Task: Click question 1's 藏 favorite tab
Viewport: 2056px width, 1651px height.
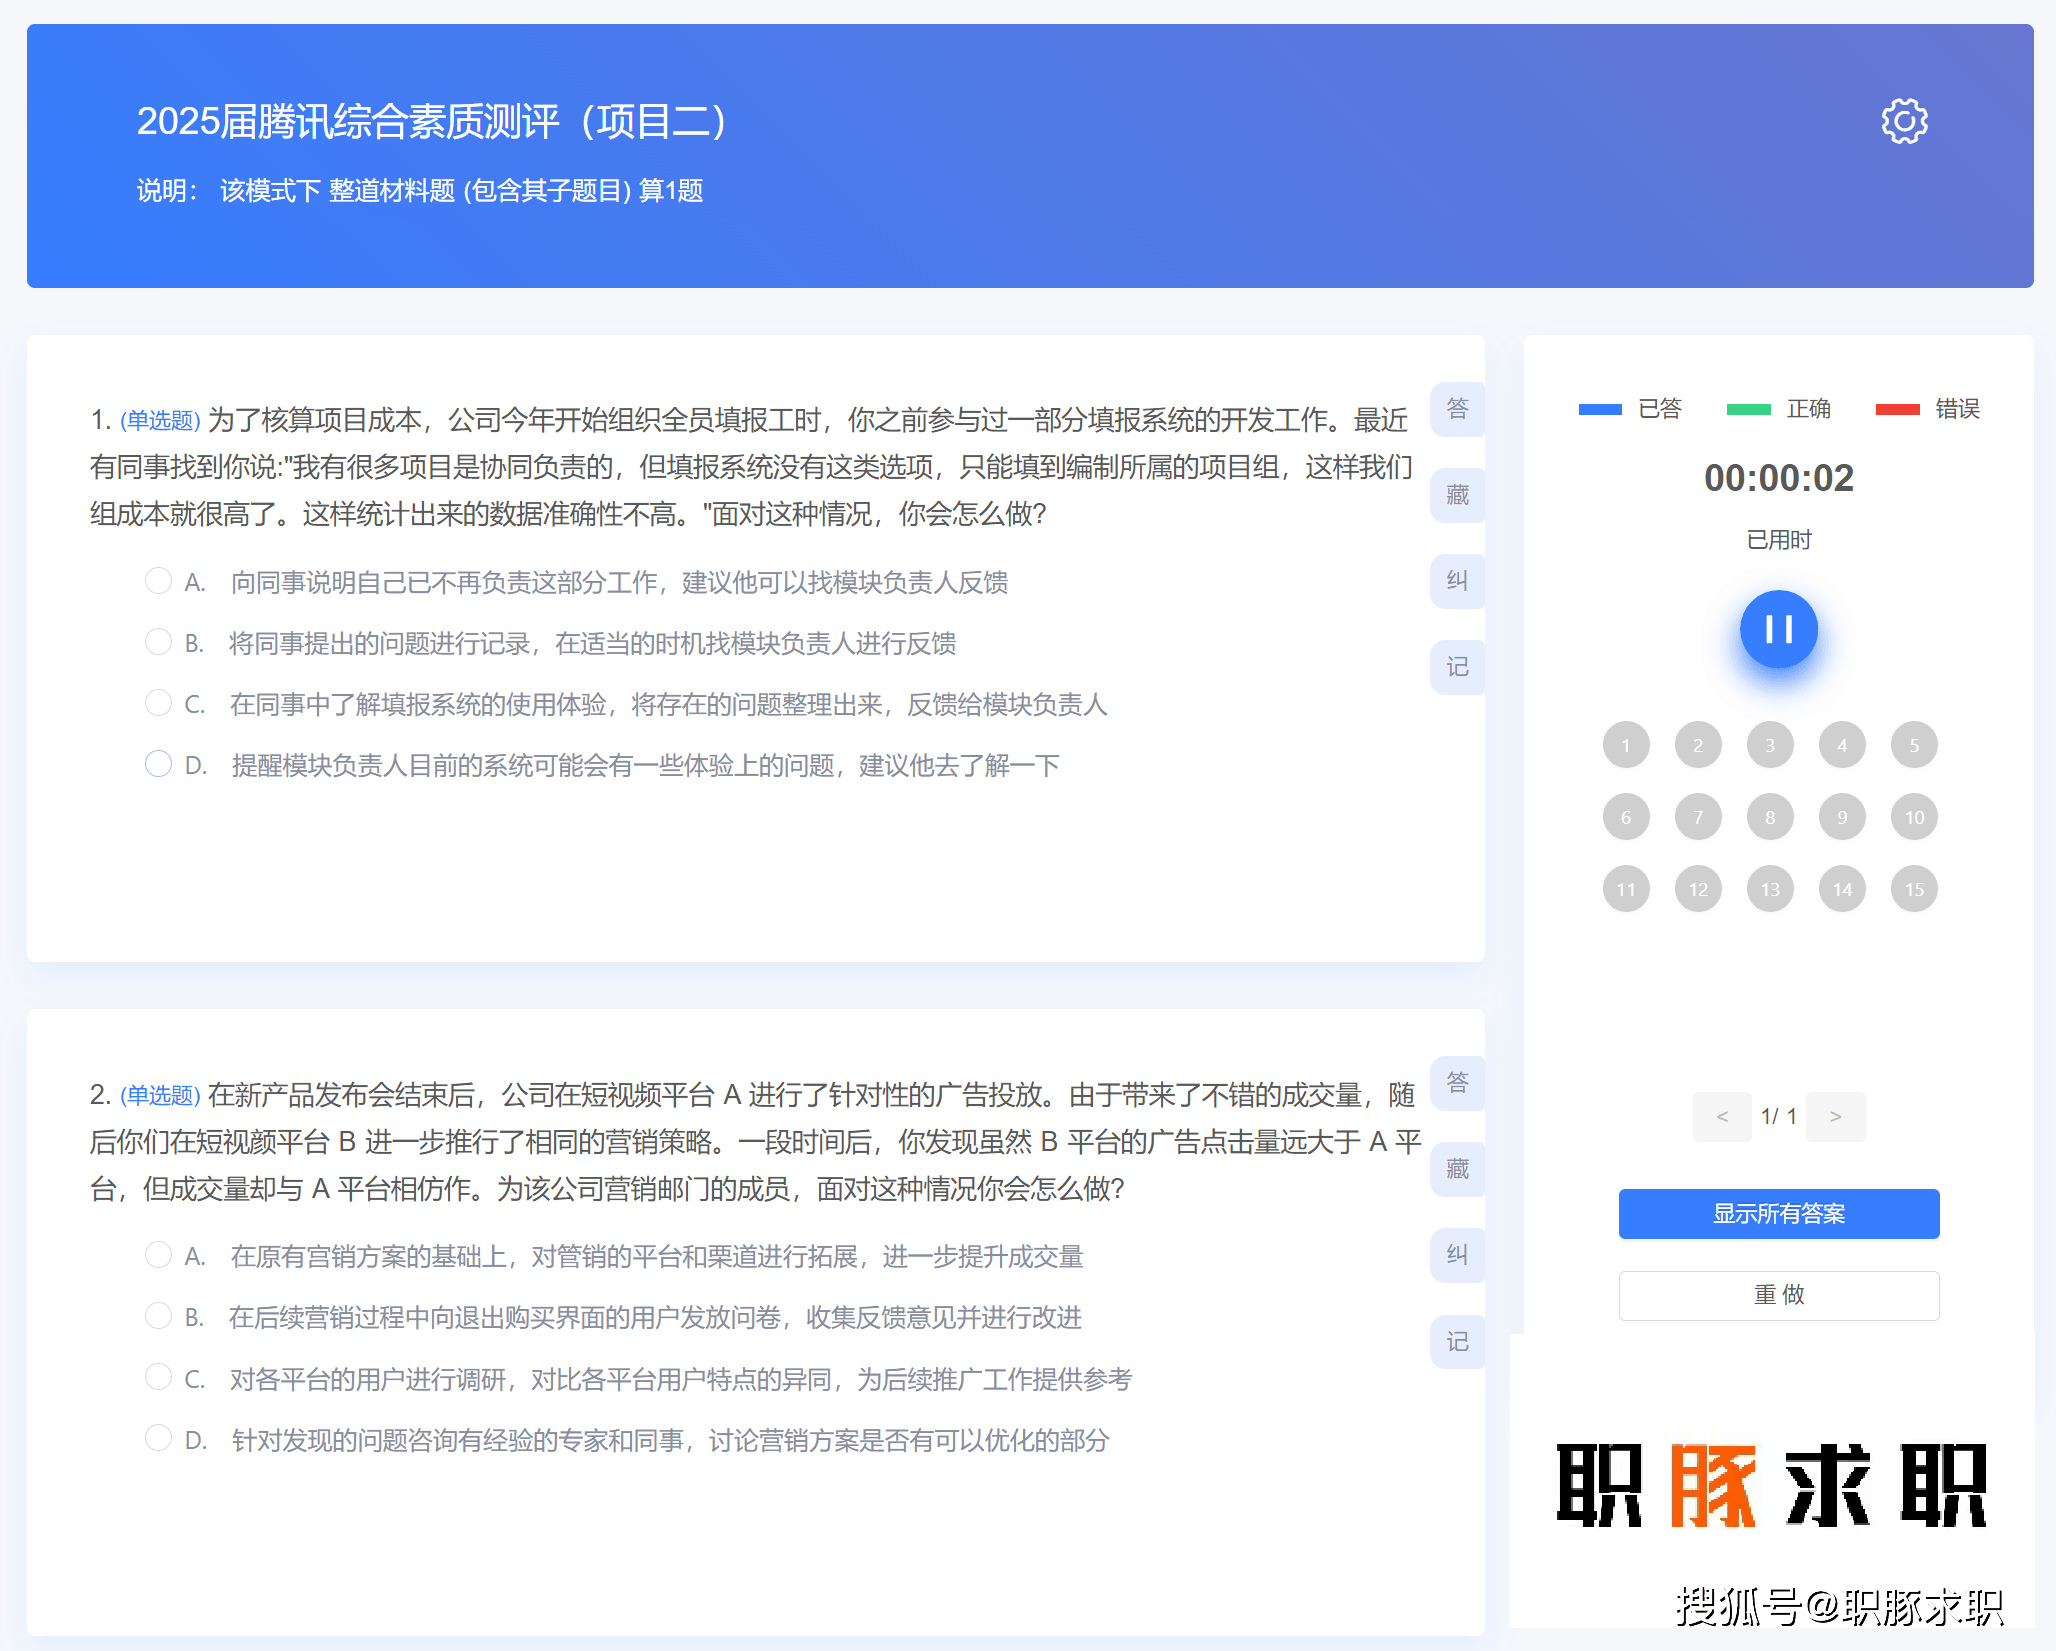Action: (x=1457, y=495)
